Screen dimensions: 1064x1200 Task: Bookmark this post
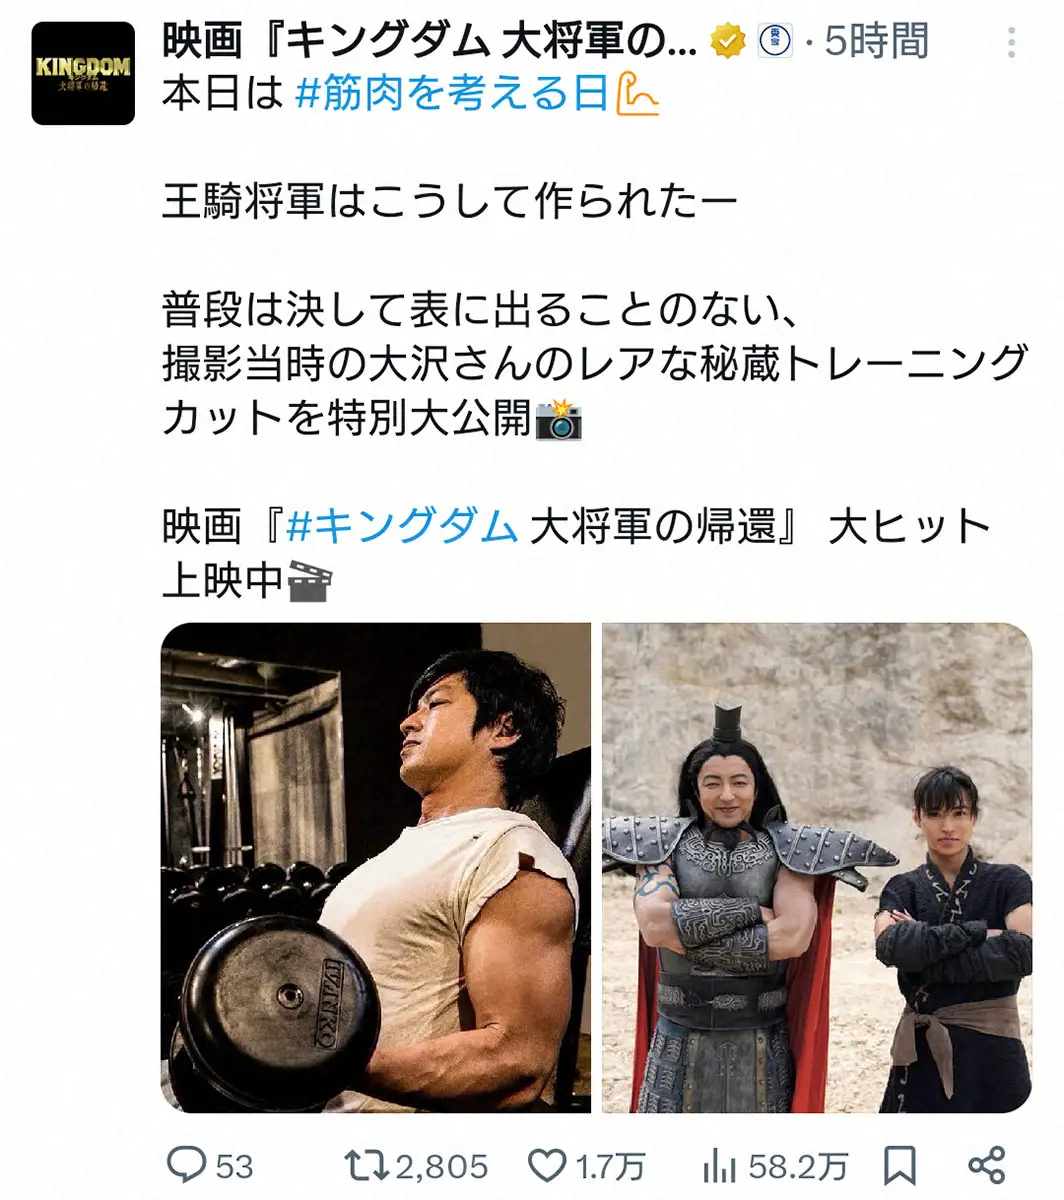click(900, 1165)
